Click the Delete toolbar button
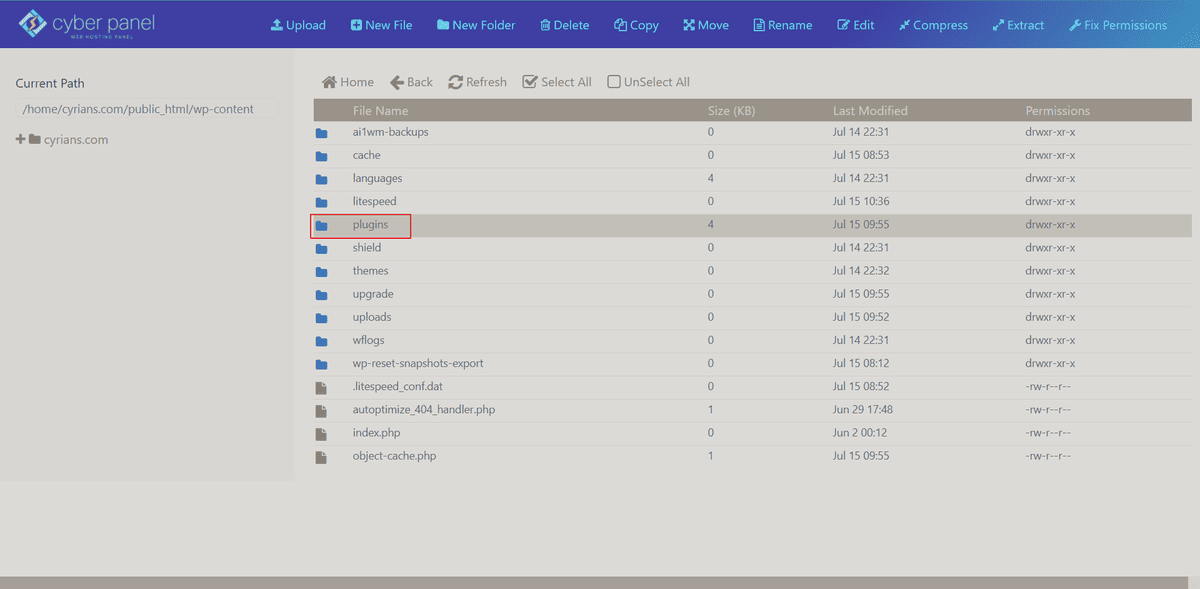This screenshot has width=1200, height=589. 564,25
